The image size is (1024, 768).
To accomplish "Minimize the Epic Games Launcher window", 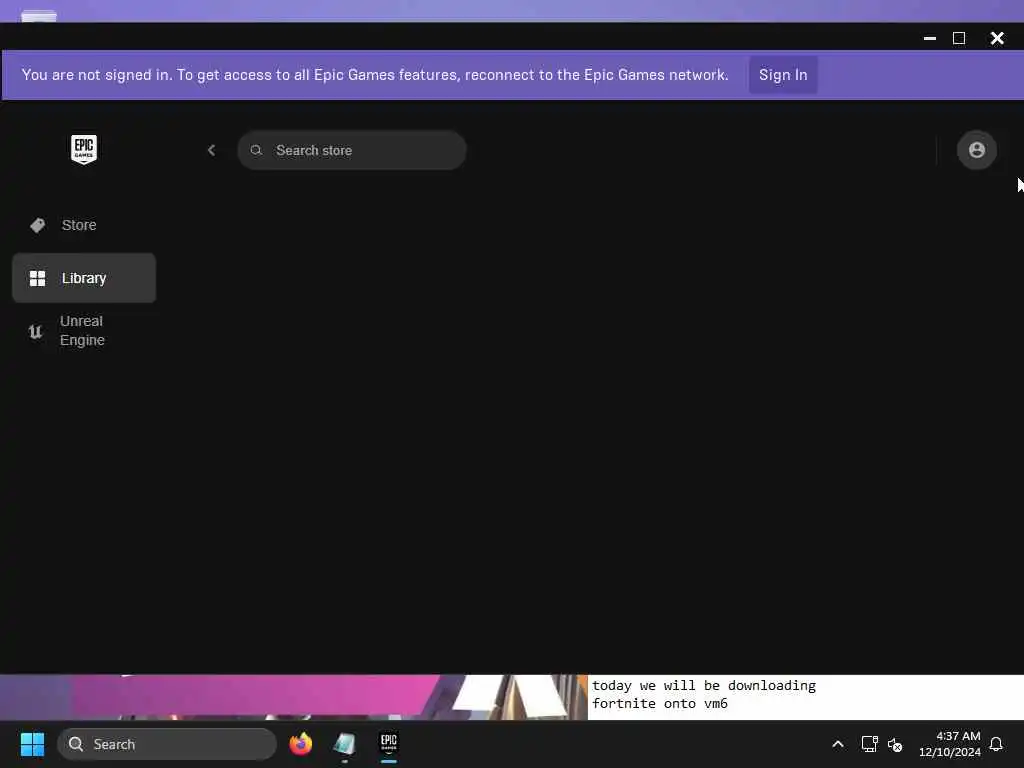I will coord(930,39).
